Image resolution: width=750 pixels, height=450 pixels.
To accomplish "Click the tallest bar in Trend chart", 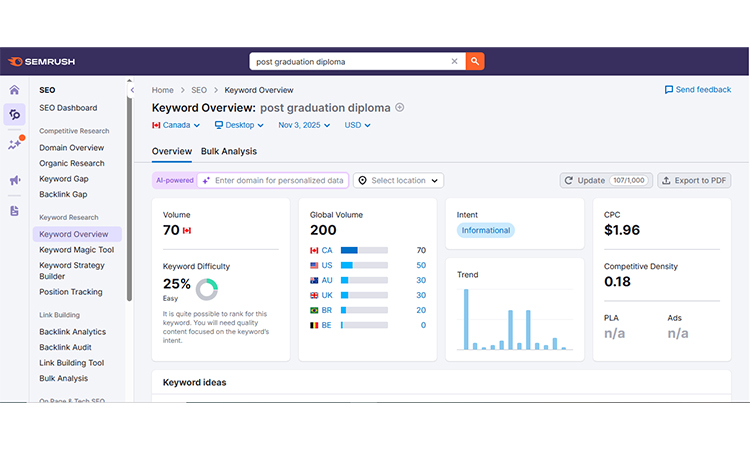I will pyautogui.click(x=466, y=319).
